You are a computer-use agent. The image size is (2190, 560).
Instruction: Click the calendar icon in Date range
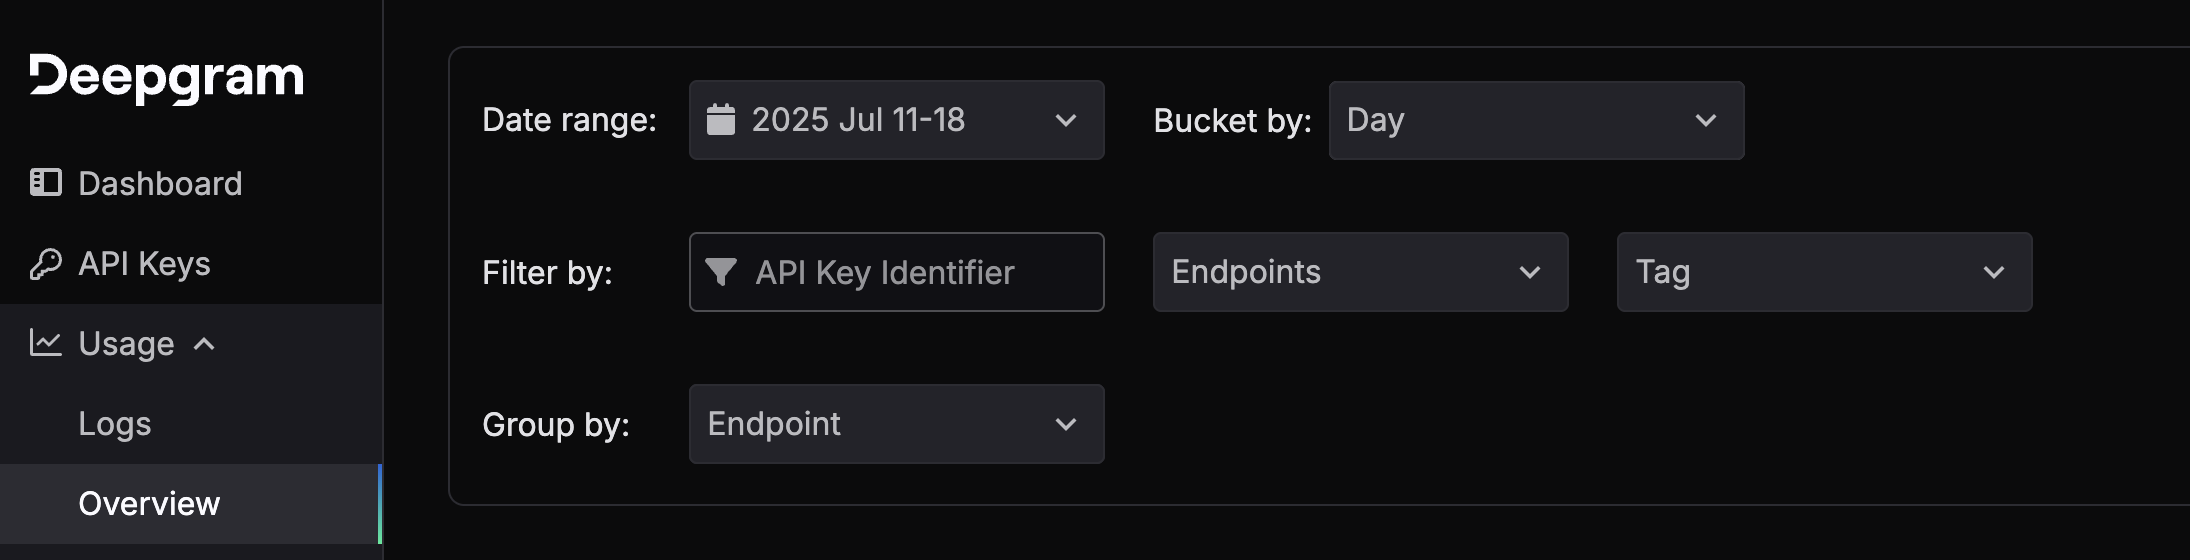pyautogui.click(x=721, y=120)
